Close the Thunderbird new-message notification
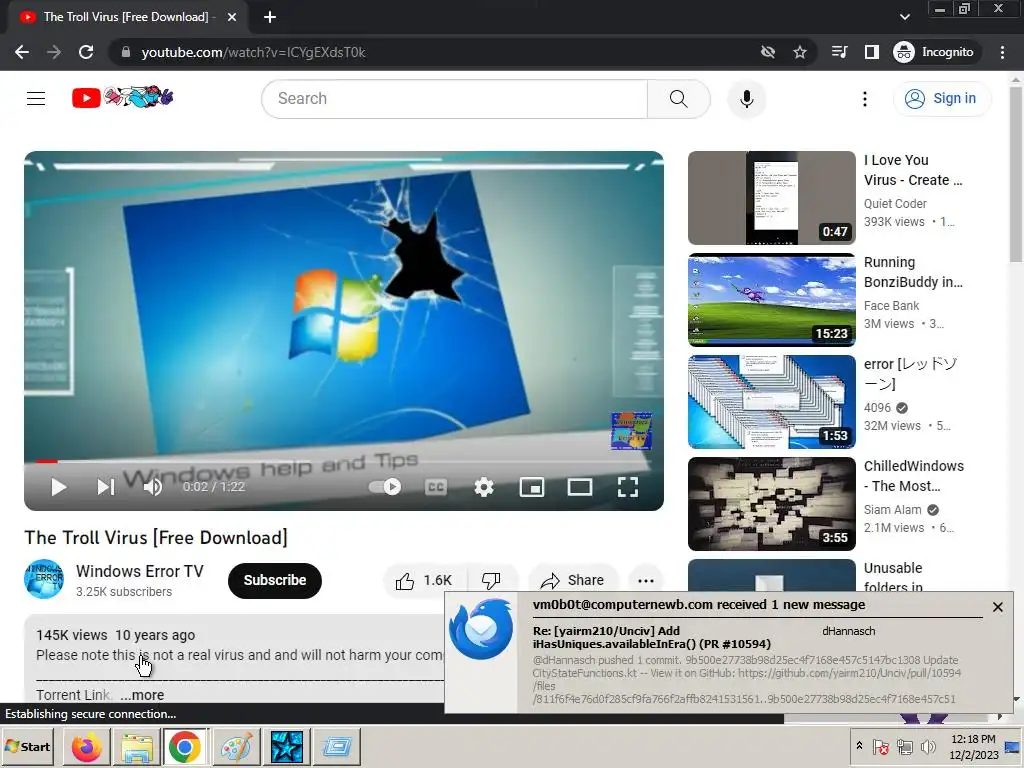Screen dimensions: 1024x768 [x=998, y=607]
